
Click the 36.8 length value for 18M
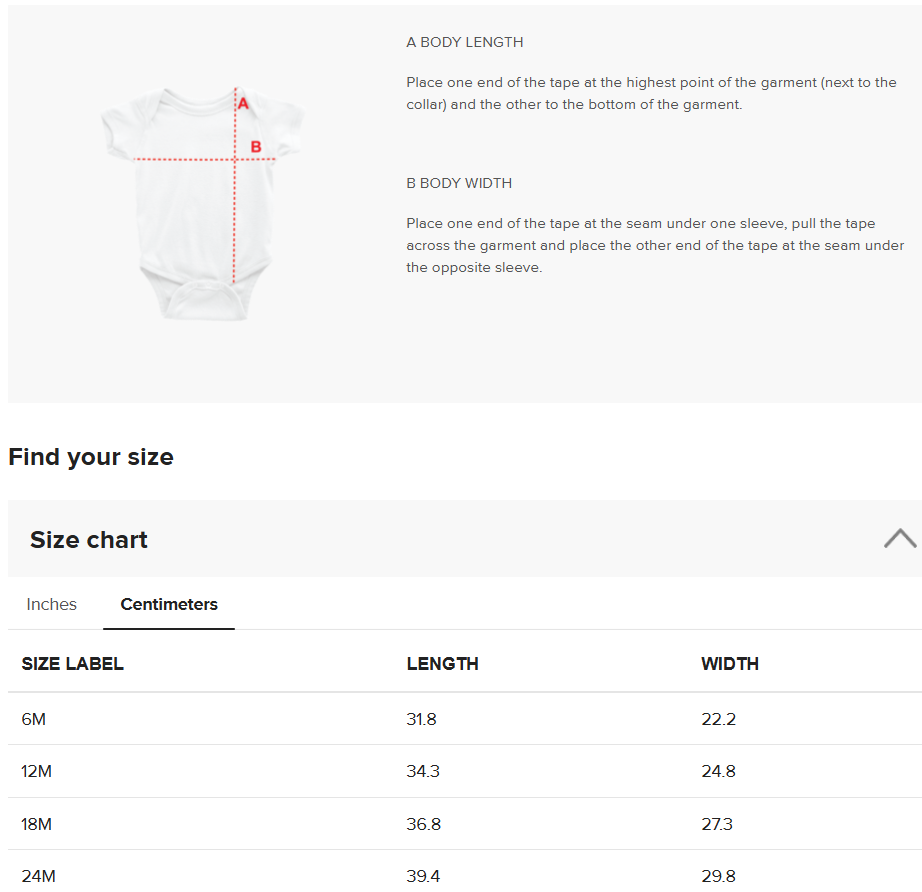click(x=423, y=824)
